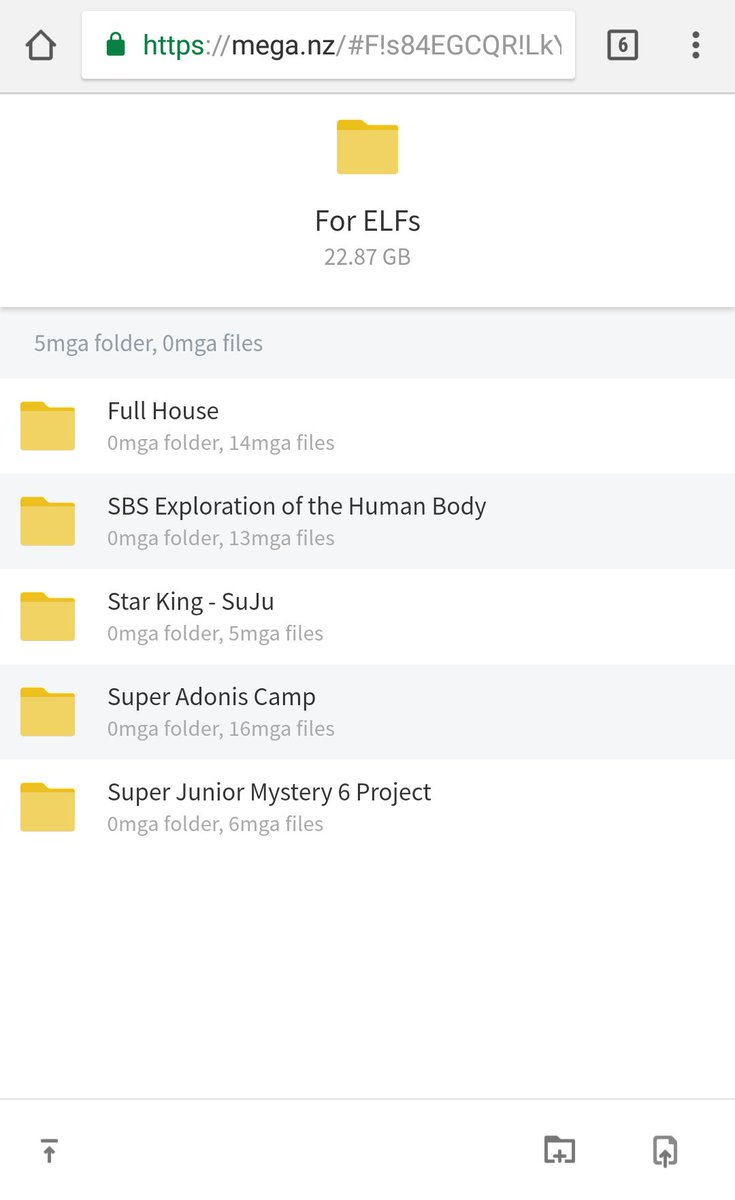Tap the Super Adonis Camp folder icon

pyautogui.click(x=47, y=711)
